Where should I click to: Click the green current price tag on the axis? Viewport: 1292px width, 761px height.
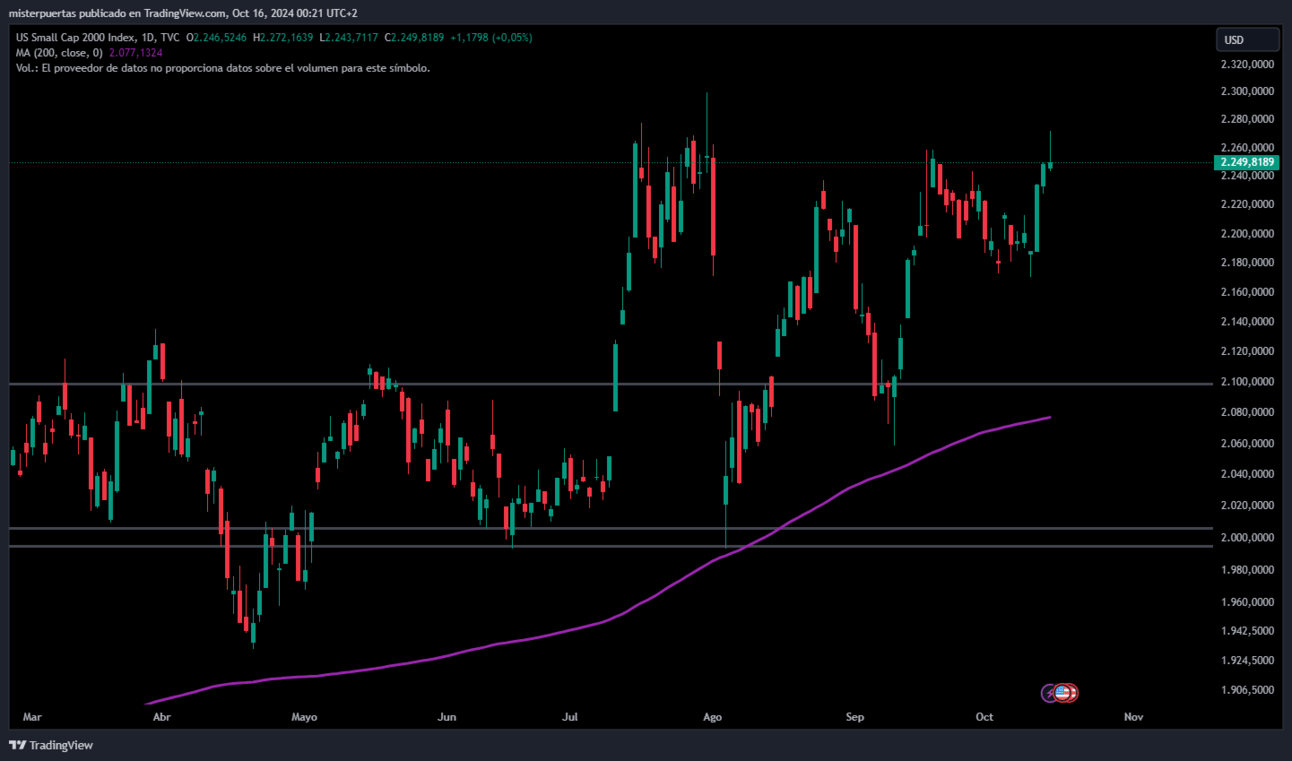[x=1247, y=162]
